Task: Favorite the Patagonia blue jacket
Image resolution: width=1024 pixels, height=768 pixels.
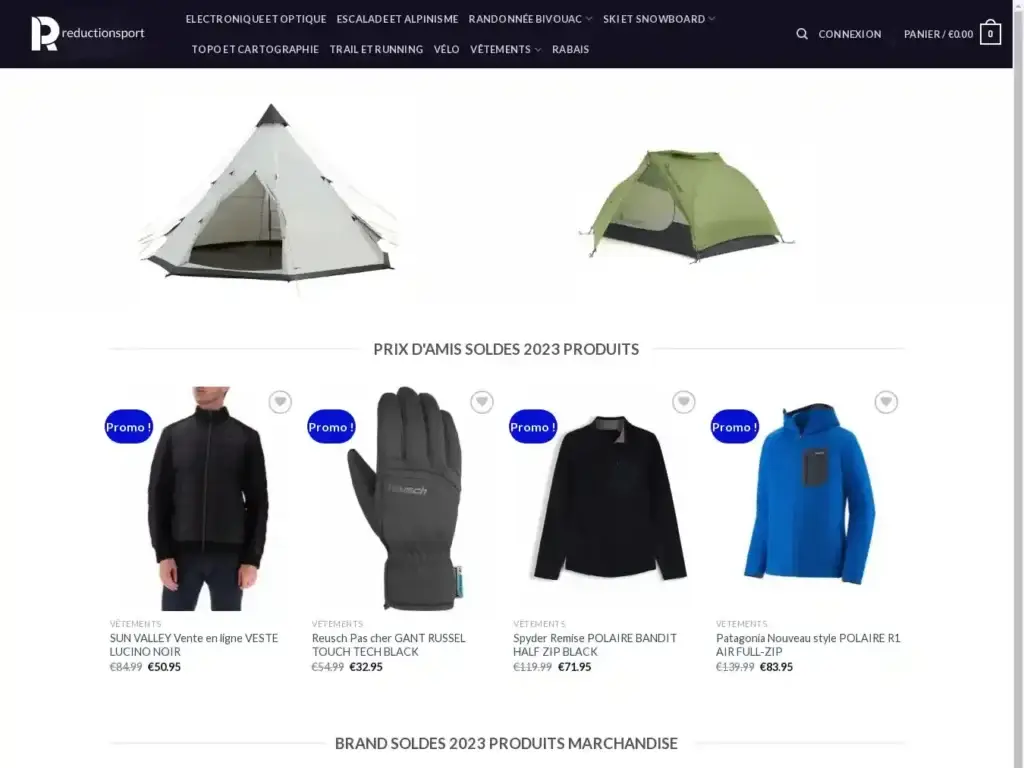Action: (x=886, y=402)
